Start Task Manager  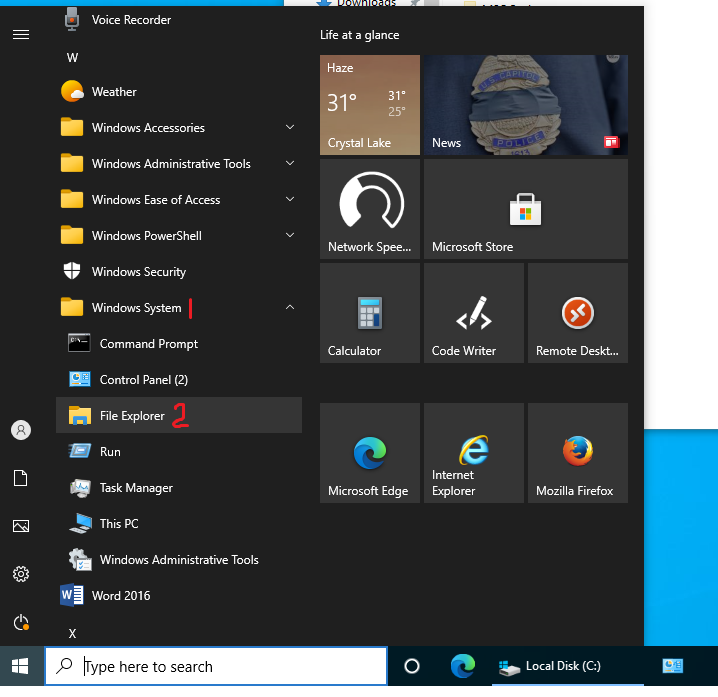pyautogui.click(x=179, y=488)
